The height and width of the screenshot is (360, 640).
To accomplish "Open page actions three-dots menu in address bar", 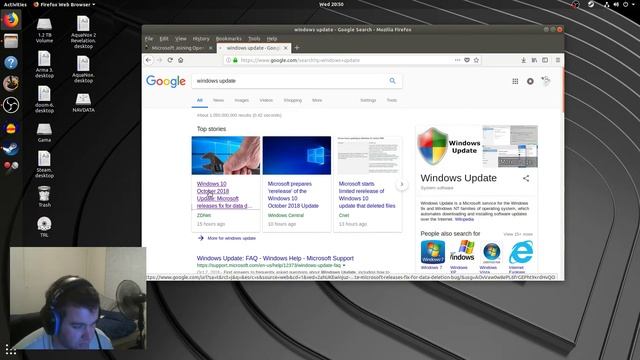I will [457, 60].
